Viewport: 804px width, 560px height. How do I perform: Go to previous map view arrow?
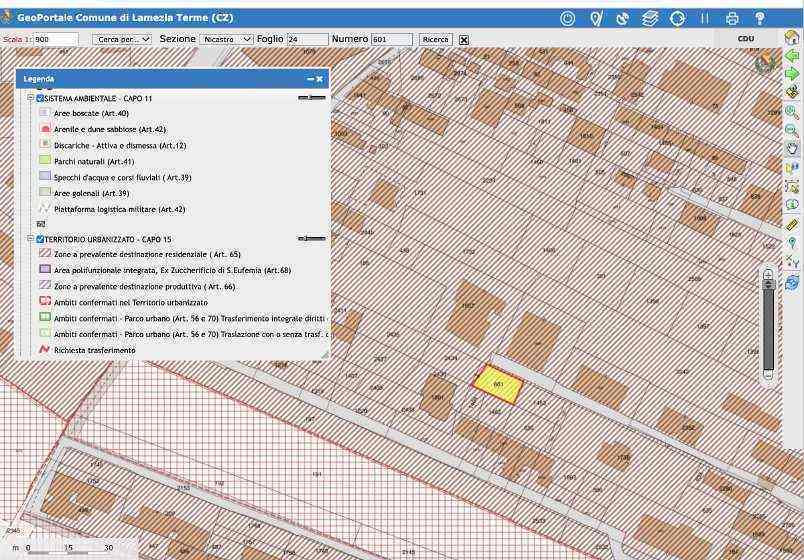[791, 56]
